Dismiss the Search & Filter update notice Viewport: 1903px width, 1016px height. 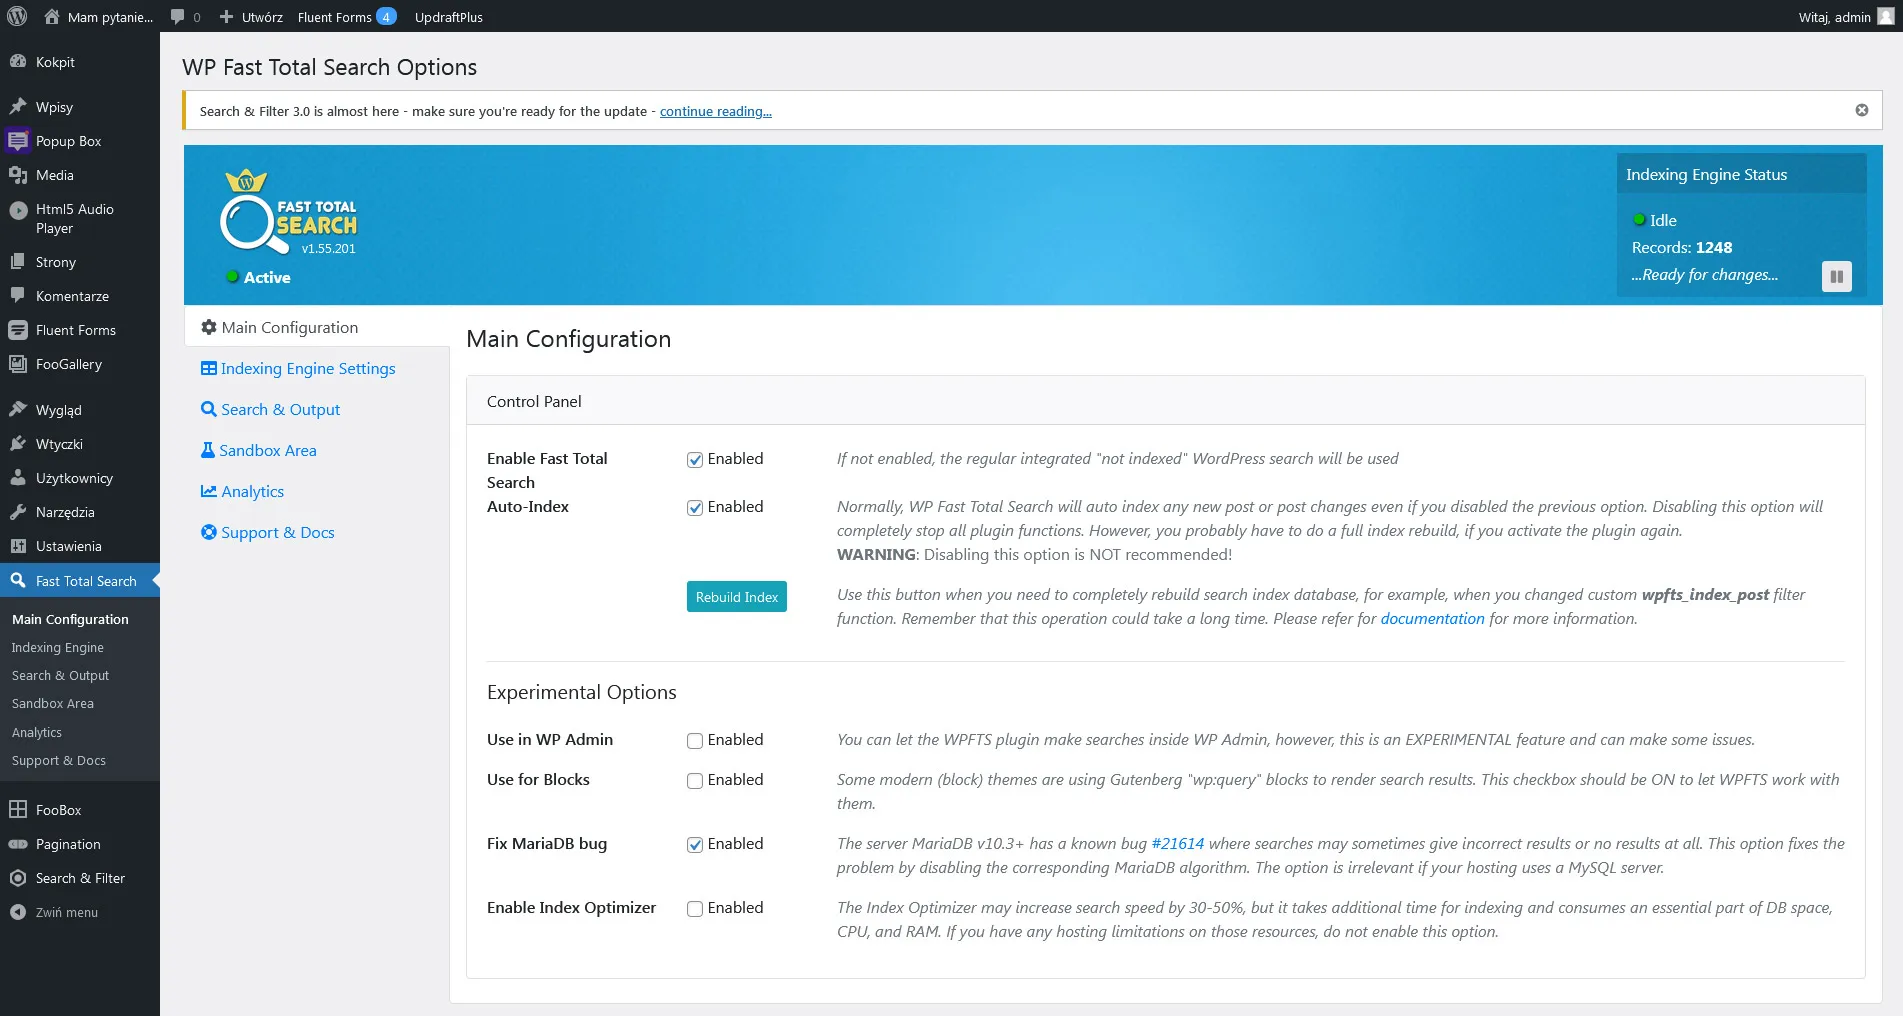1861,110
